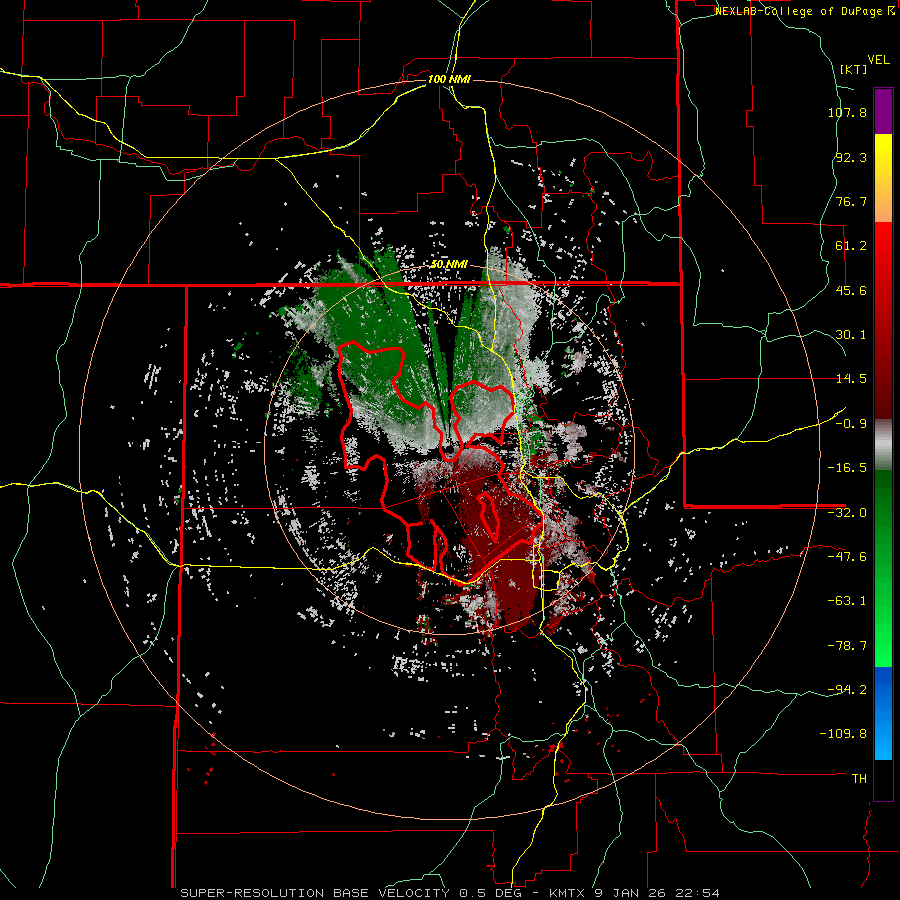
Task: Select the 30.1 legend value
Action: click(x=851, y=335)
